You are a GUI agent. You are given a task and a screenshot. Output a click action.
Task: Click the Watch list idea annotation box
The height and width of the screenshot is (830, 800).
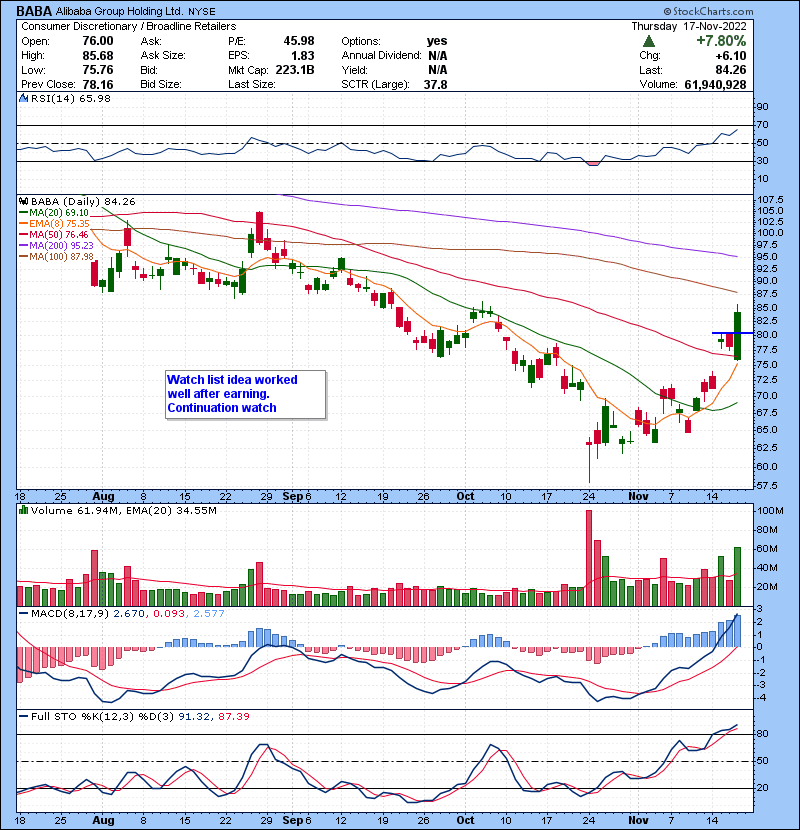point(246,394)
